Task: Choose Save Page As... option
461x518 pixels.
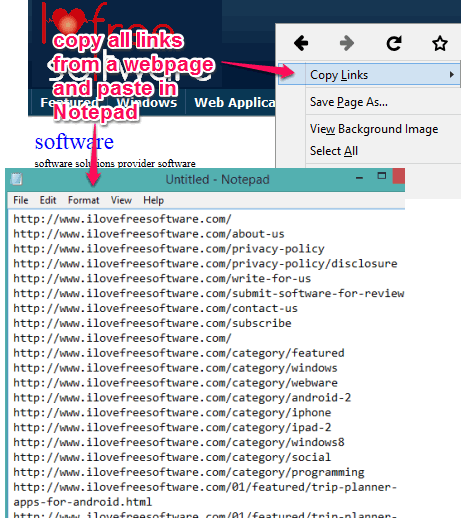Action: coord(348,102)
